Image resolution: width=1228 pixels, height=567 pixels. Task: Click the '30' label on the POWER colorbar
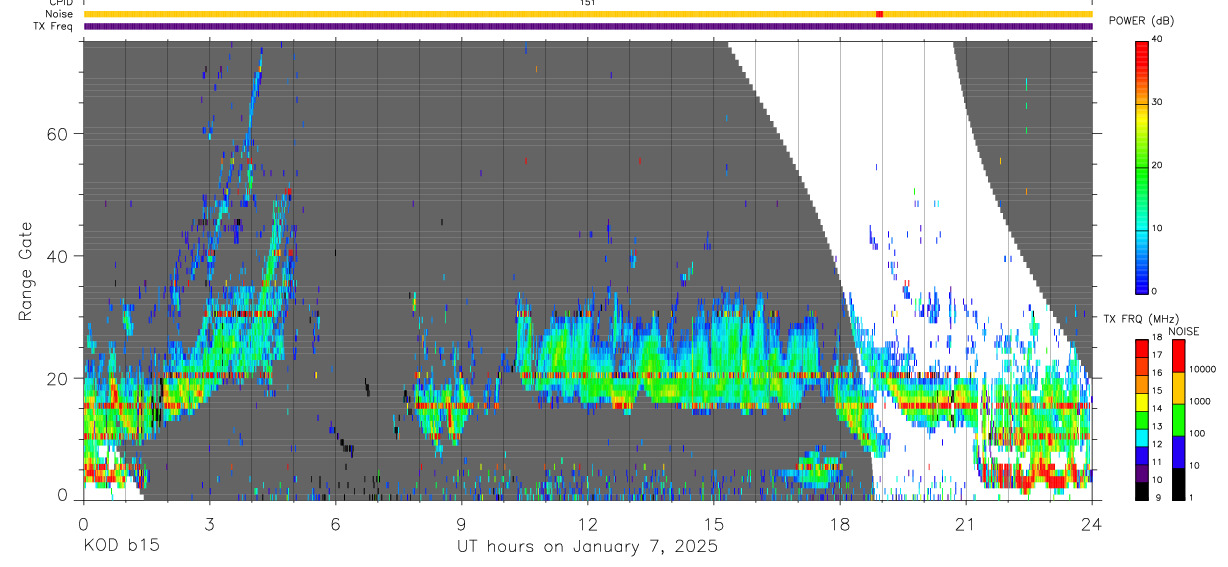pyautogui.click(x=1158, y=102)
